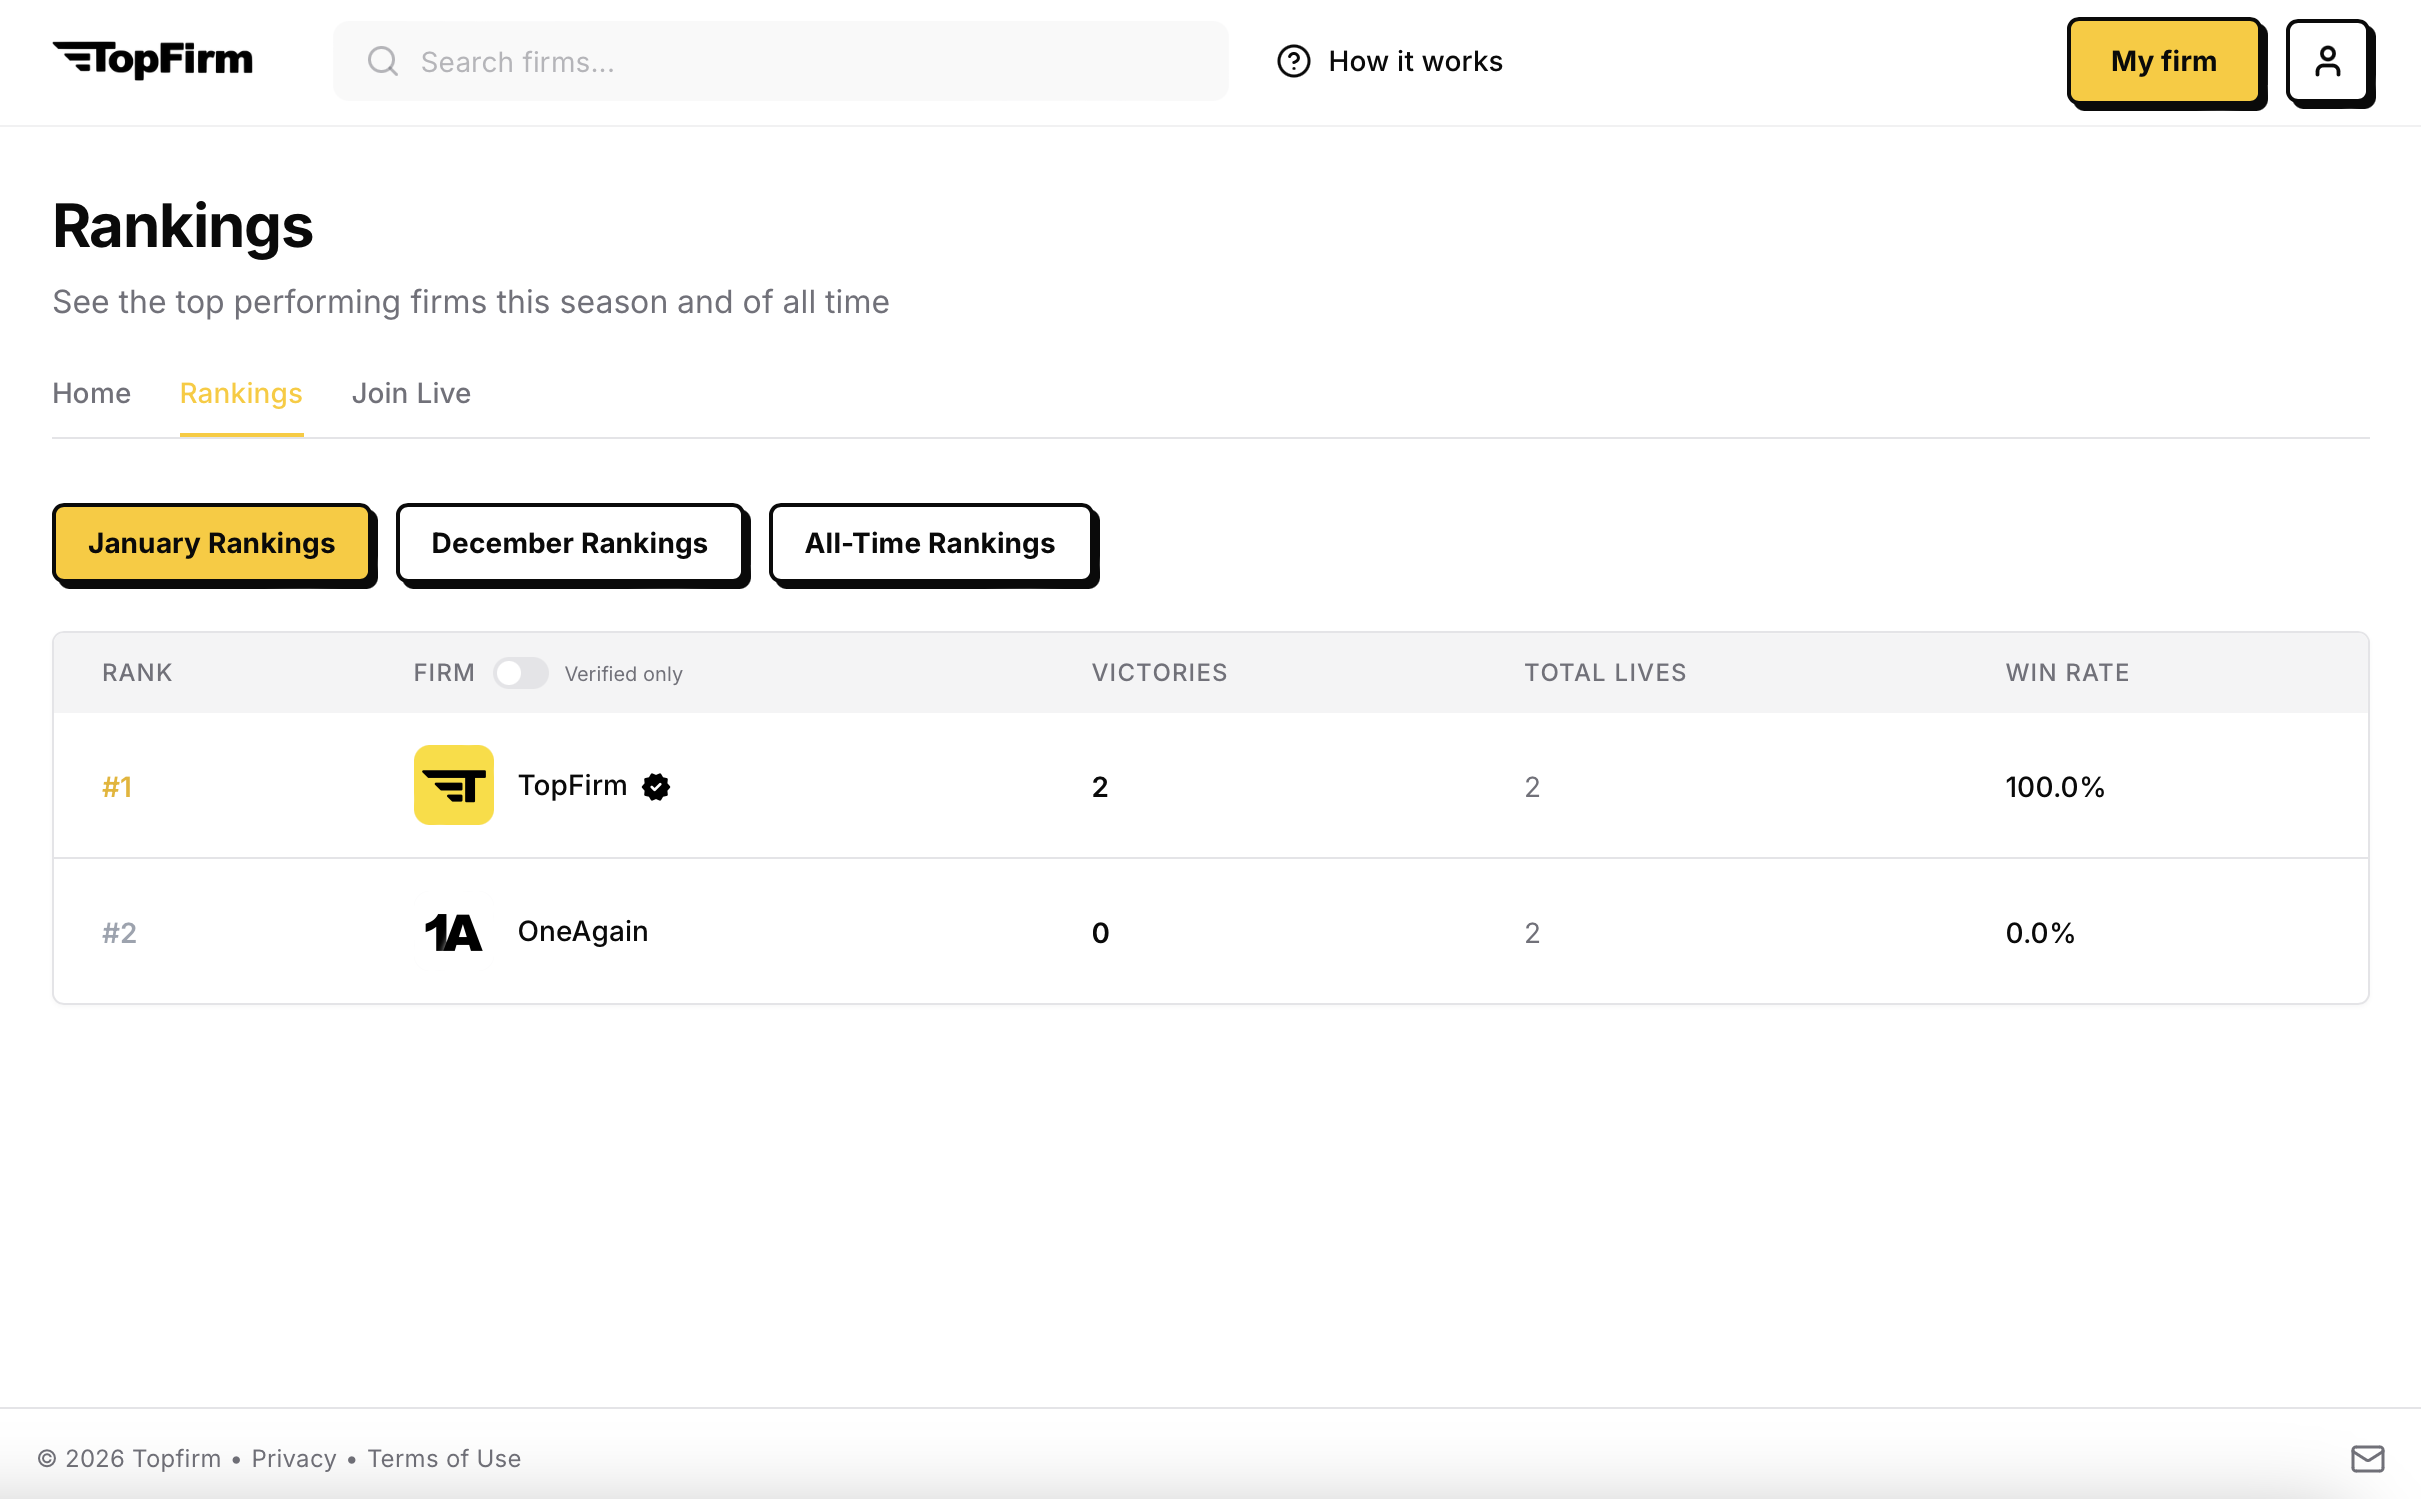This screenshot has height=1499, width=2421.
Task: Open the How it works help icon
Action: tap(1292, 61)
